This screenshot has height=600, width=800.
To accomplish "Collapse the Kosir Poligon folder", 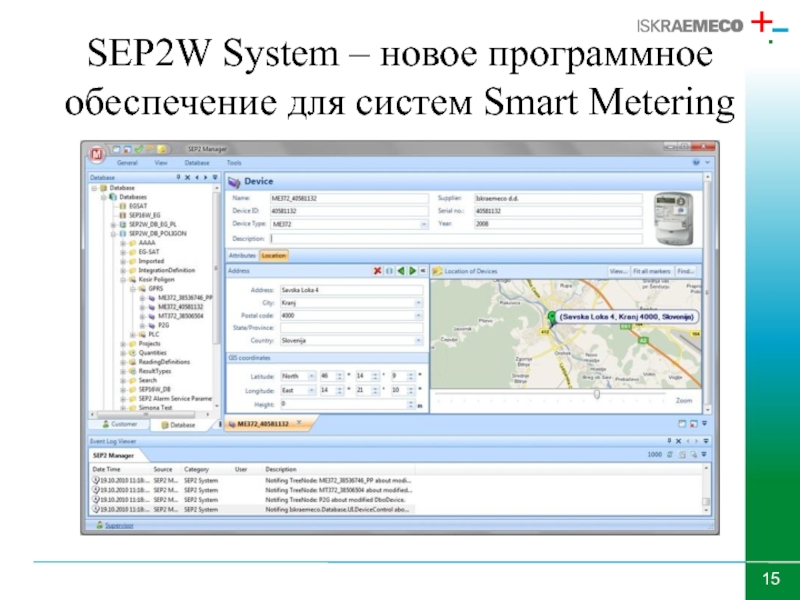I will click(123, 280).
